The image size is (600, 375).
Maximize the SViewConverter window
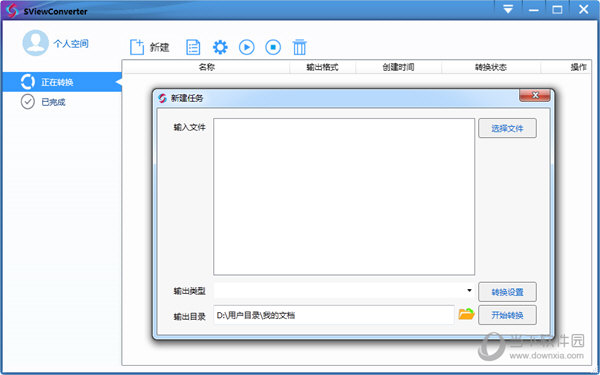click(x=558, y=10)
